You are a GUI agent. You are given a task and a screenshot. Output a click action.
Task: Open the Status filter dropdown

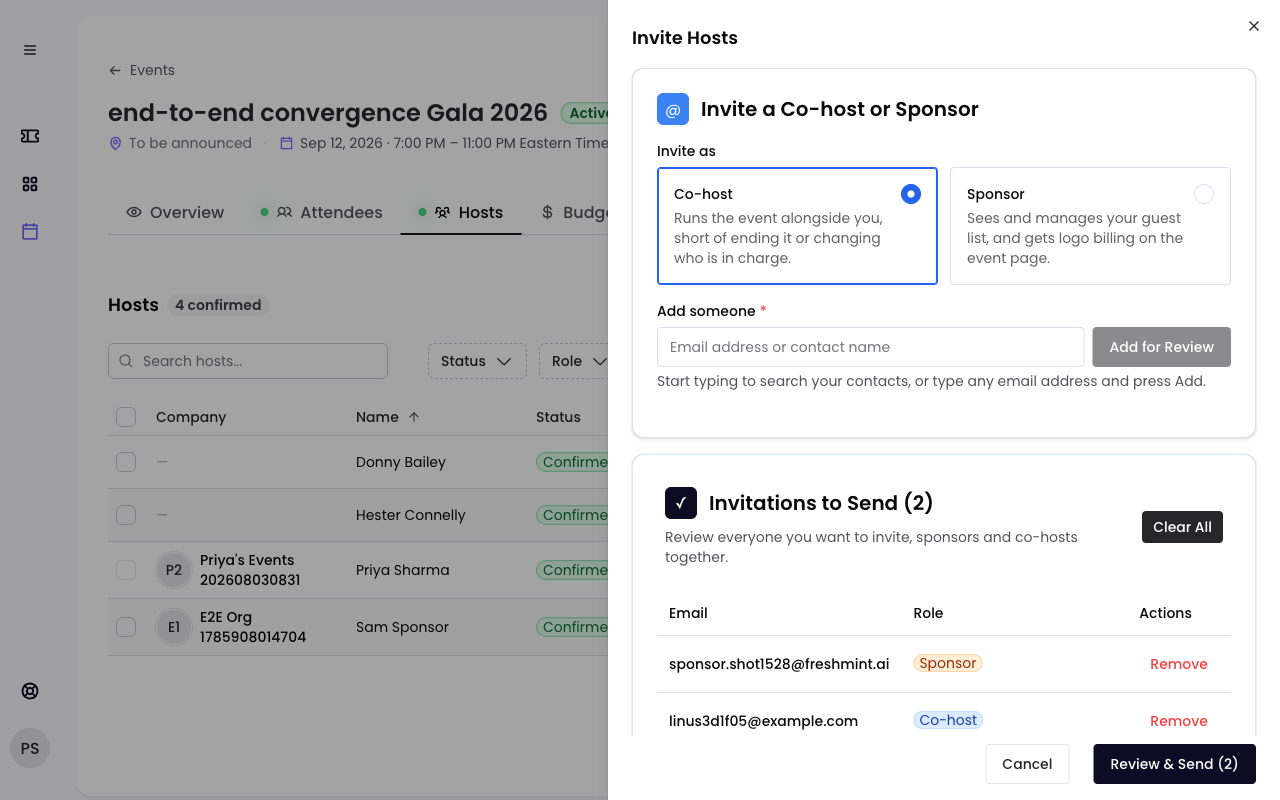[x=477, y=361]
